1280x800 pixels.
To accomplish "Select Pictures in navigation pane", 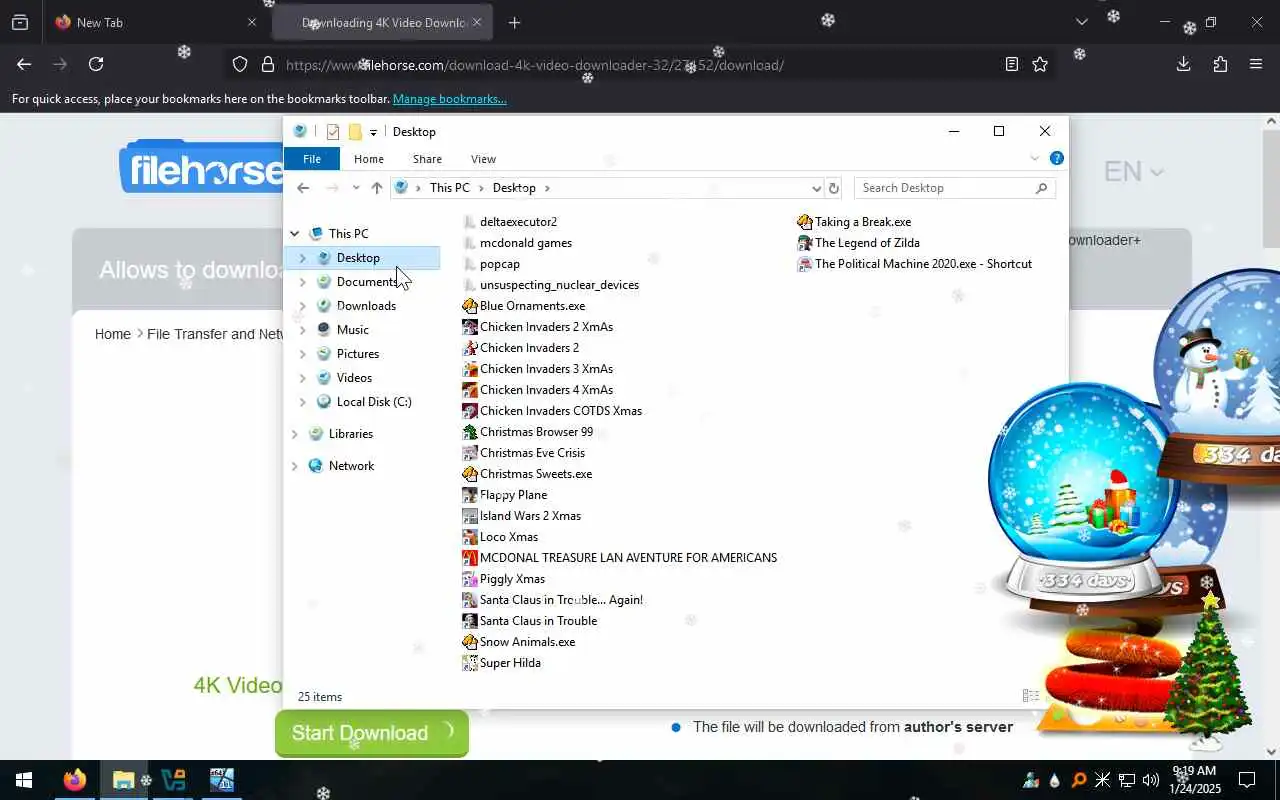I will pyautogui.click(x=358, y=354).
